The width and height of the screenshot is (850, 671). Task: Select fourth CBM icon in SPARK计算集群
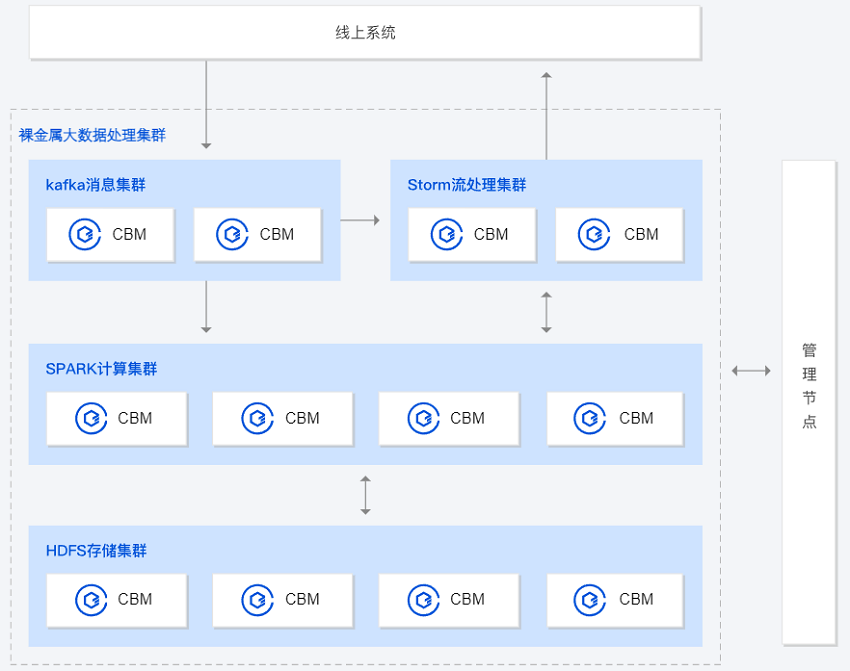pos(590,418)
